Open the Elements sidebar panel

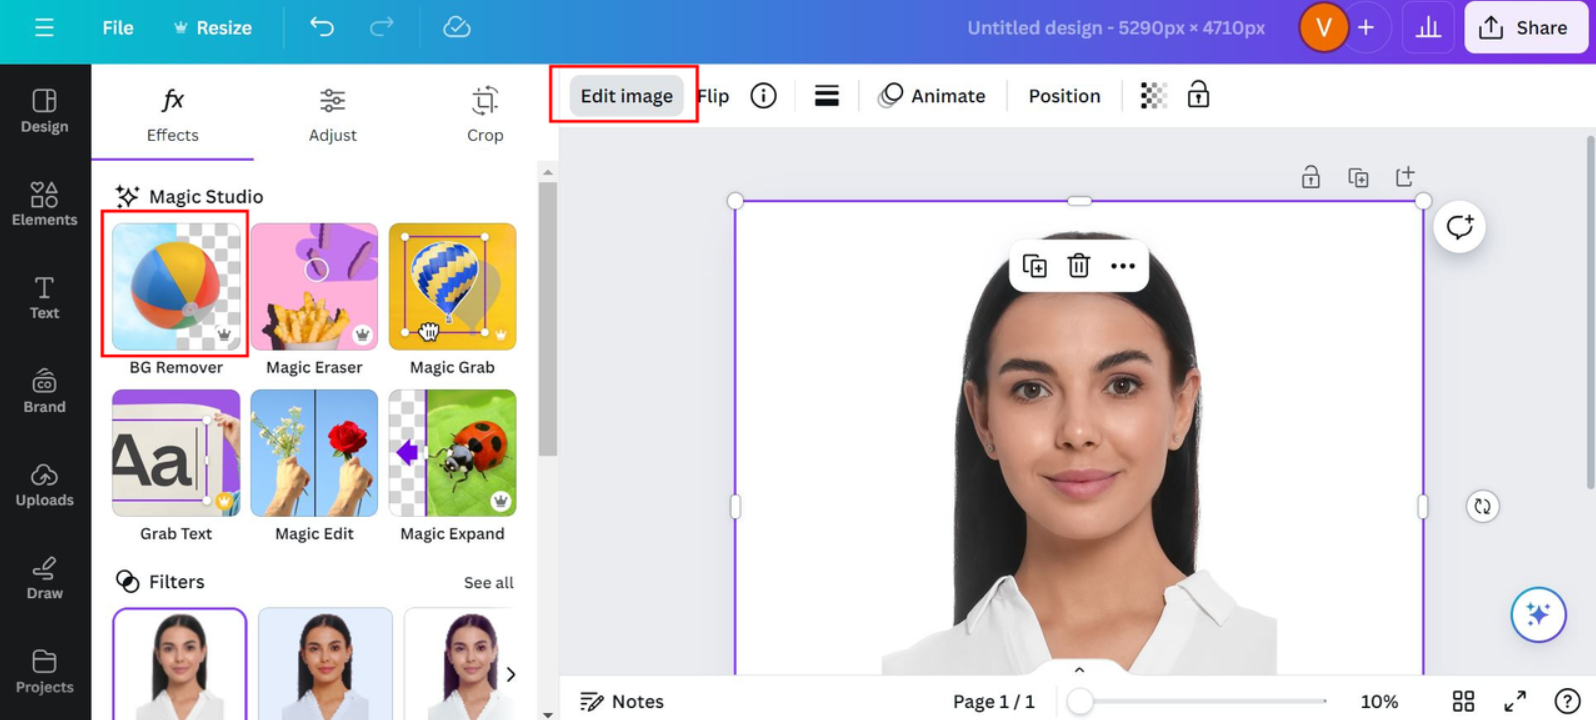45,204
